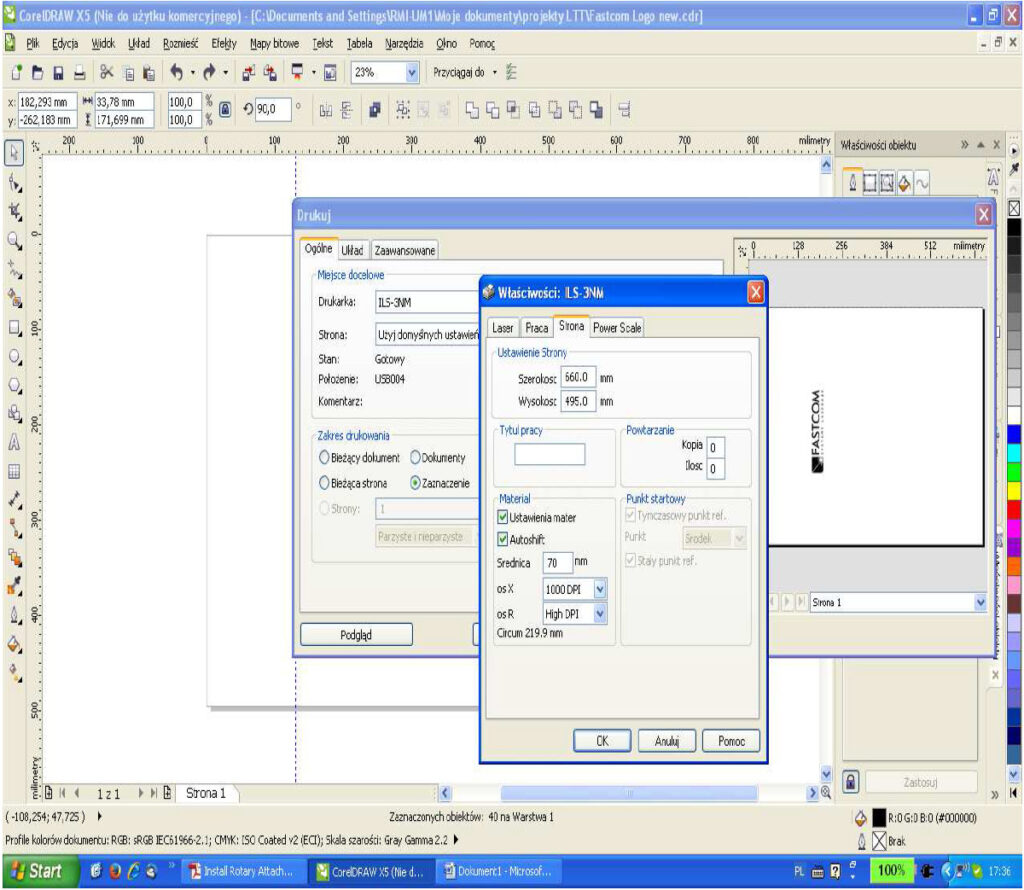Uncheck the Ustawienia mater checkbox
Image resolution: width=1024 pixels, height=890 pixels.
[x=503, y=517]
